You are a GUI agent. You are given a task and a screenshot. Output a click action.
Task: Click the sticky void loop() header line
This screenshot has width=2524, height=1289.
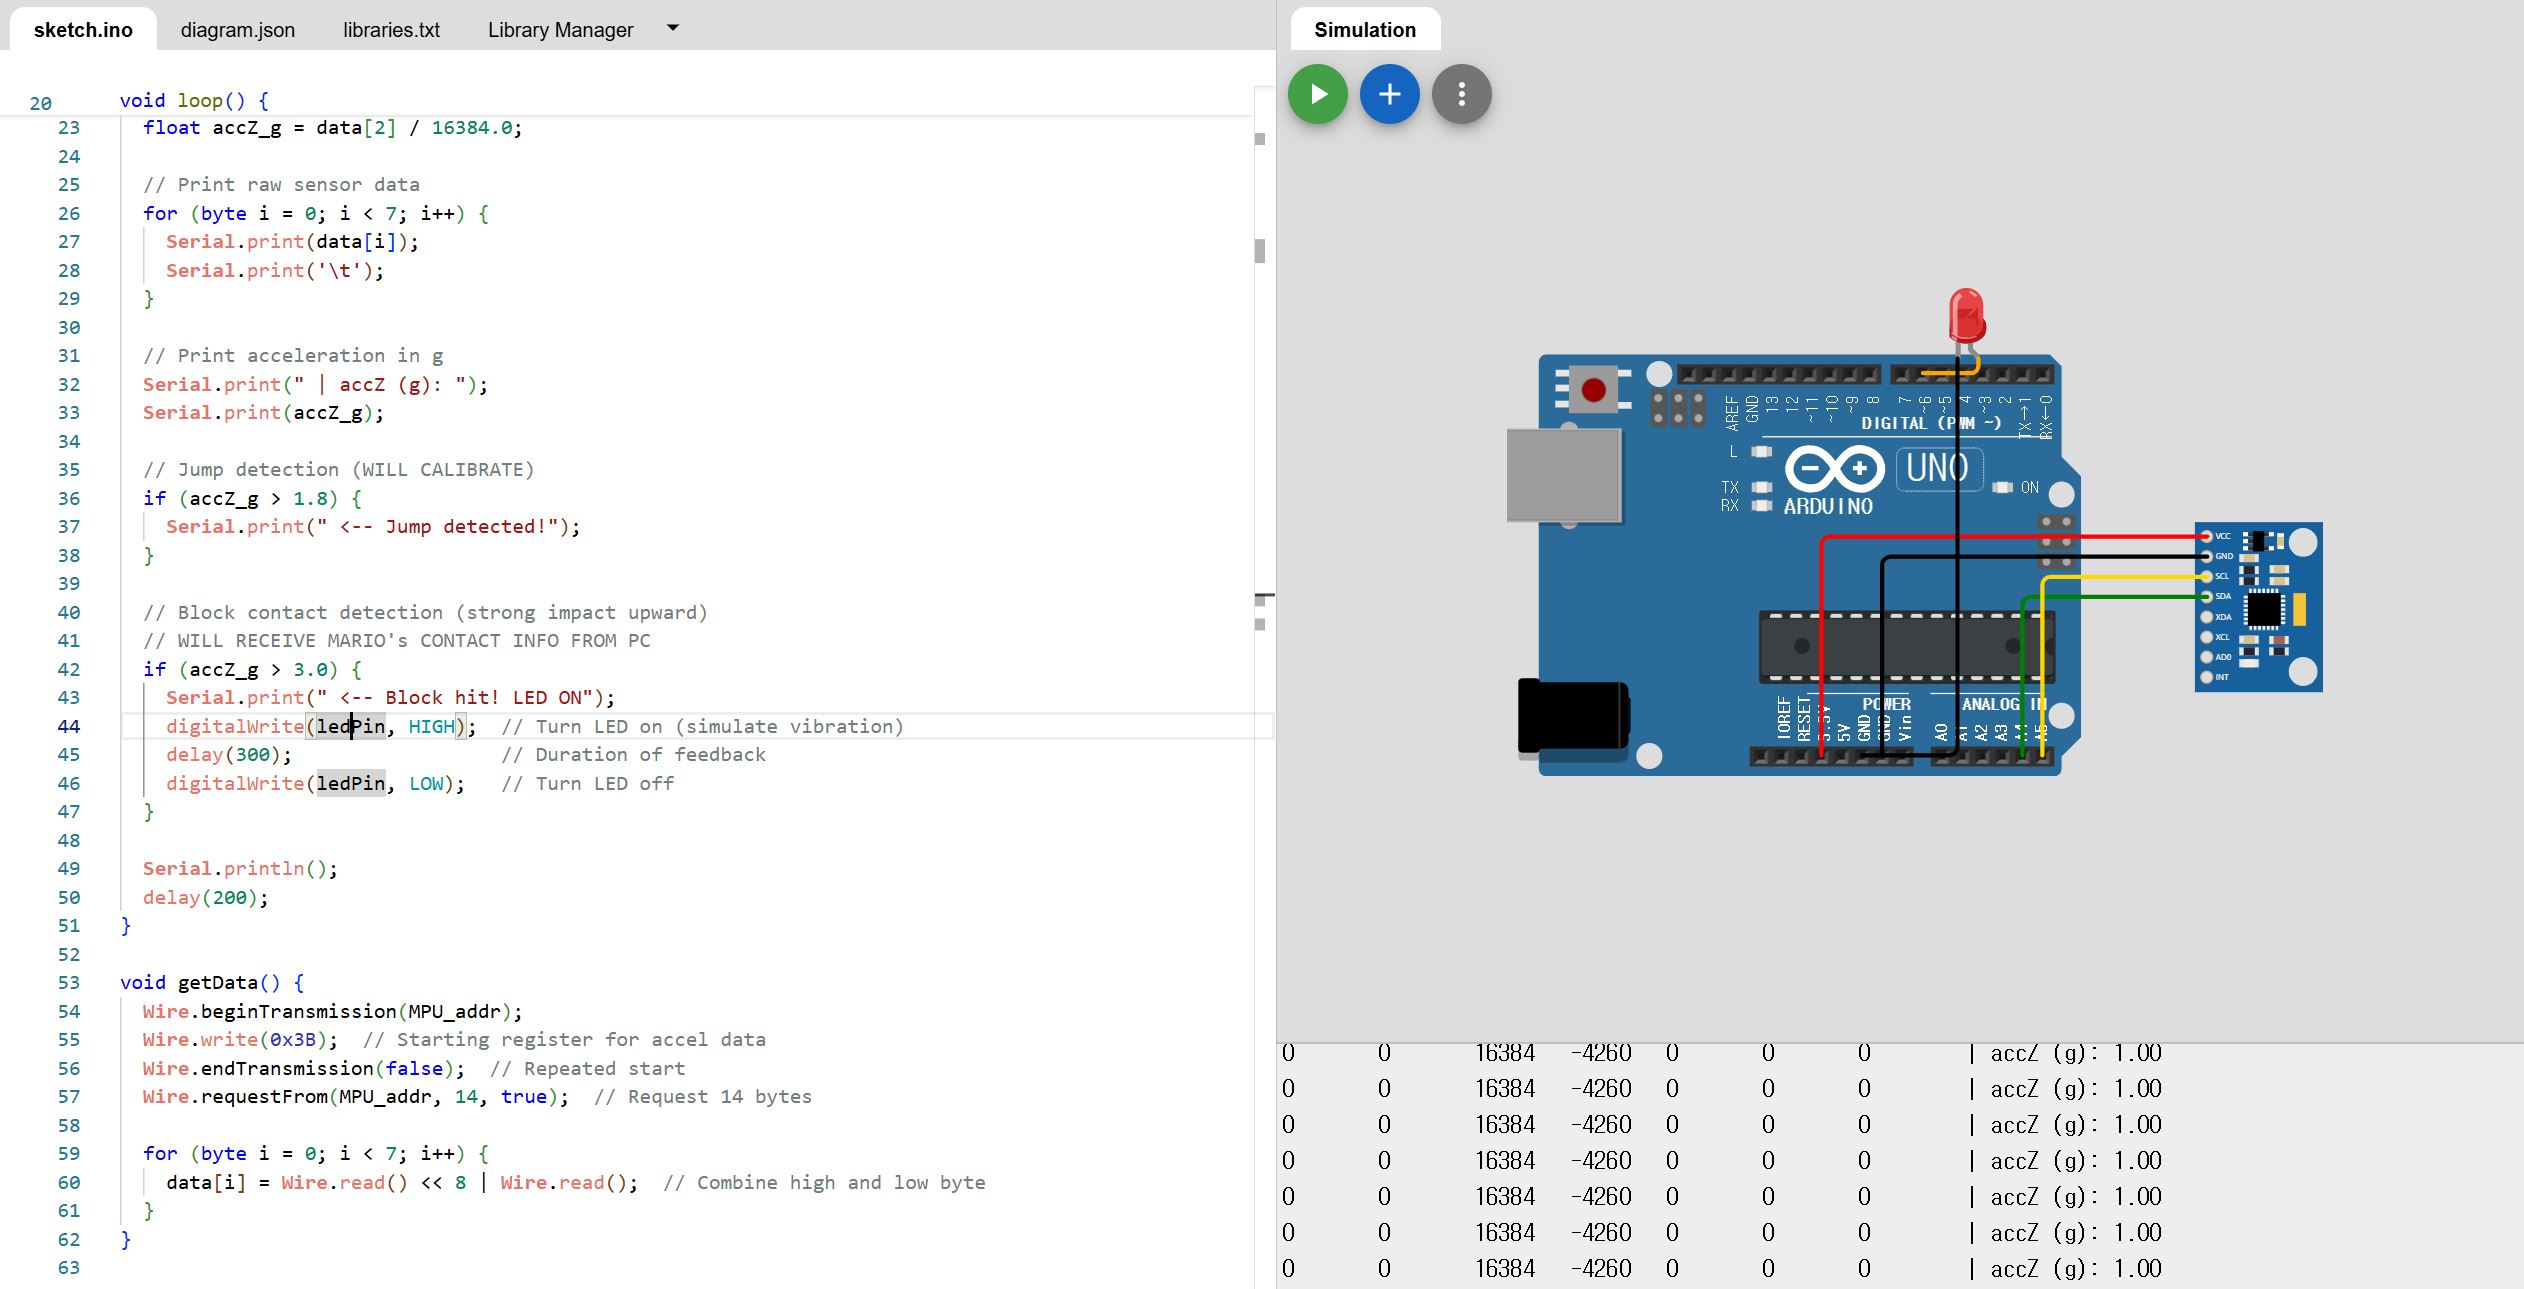194,101
